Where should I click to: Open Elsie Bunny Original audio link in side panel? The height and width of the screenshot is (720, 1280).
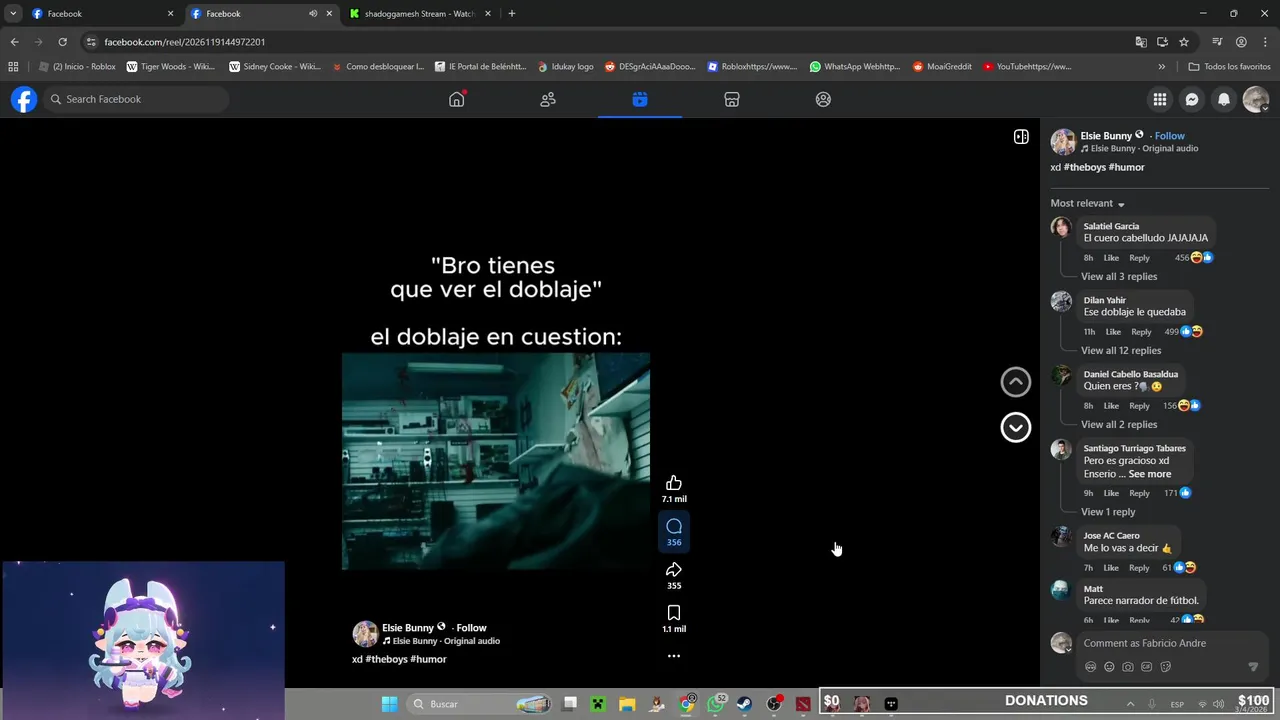pos(1144,149)
